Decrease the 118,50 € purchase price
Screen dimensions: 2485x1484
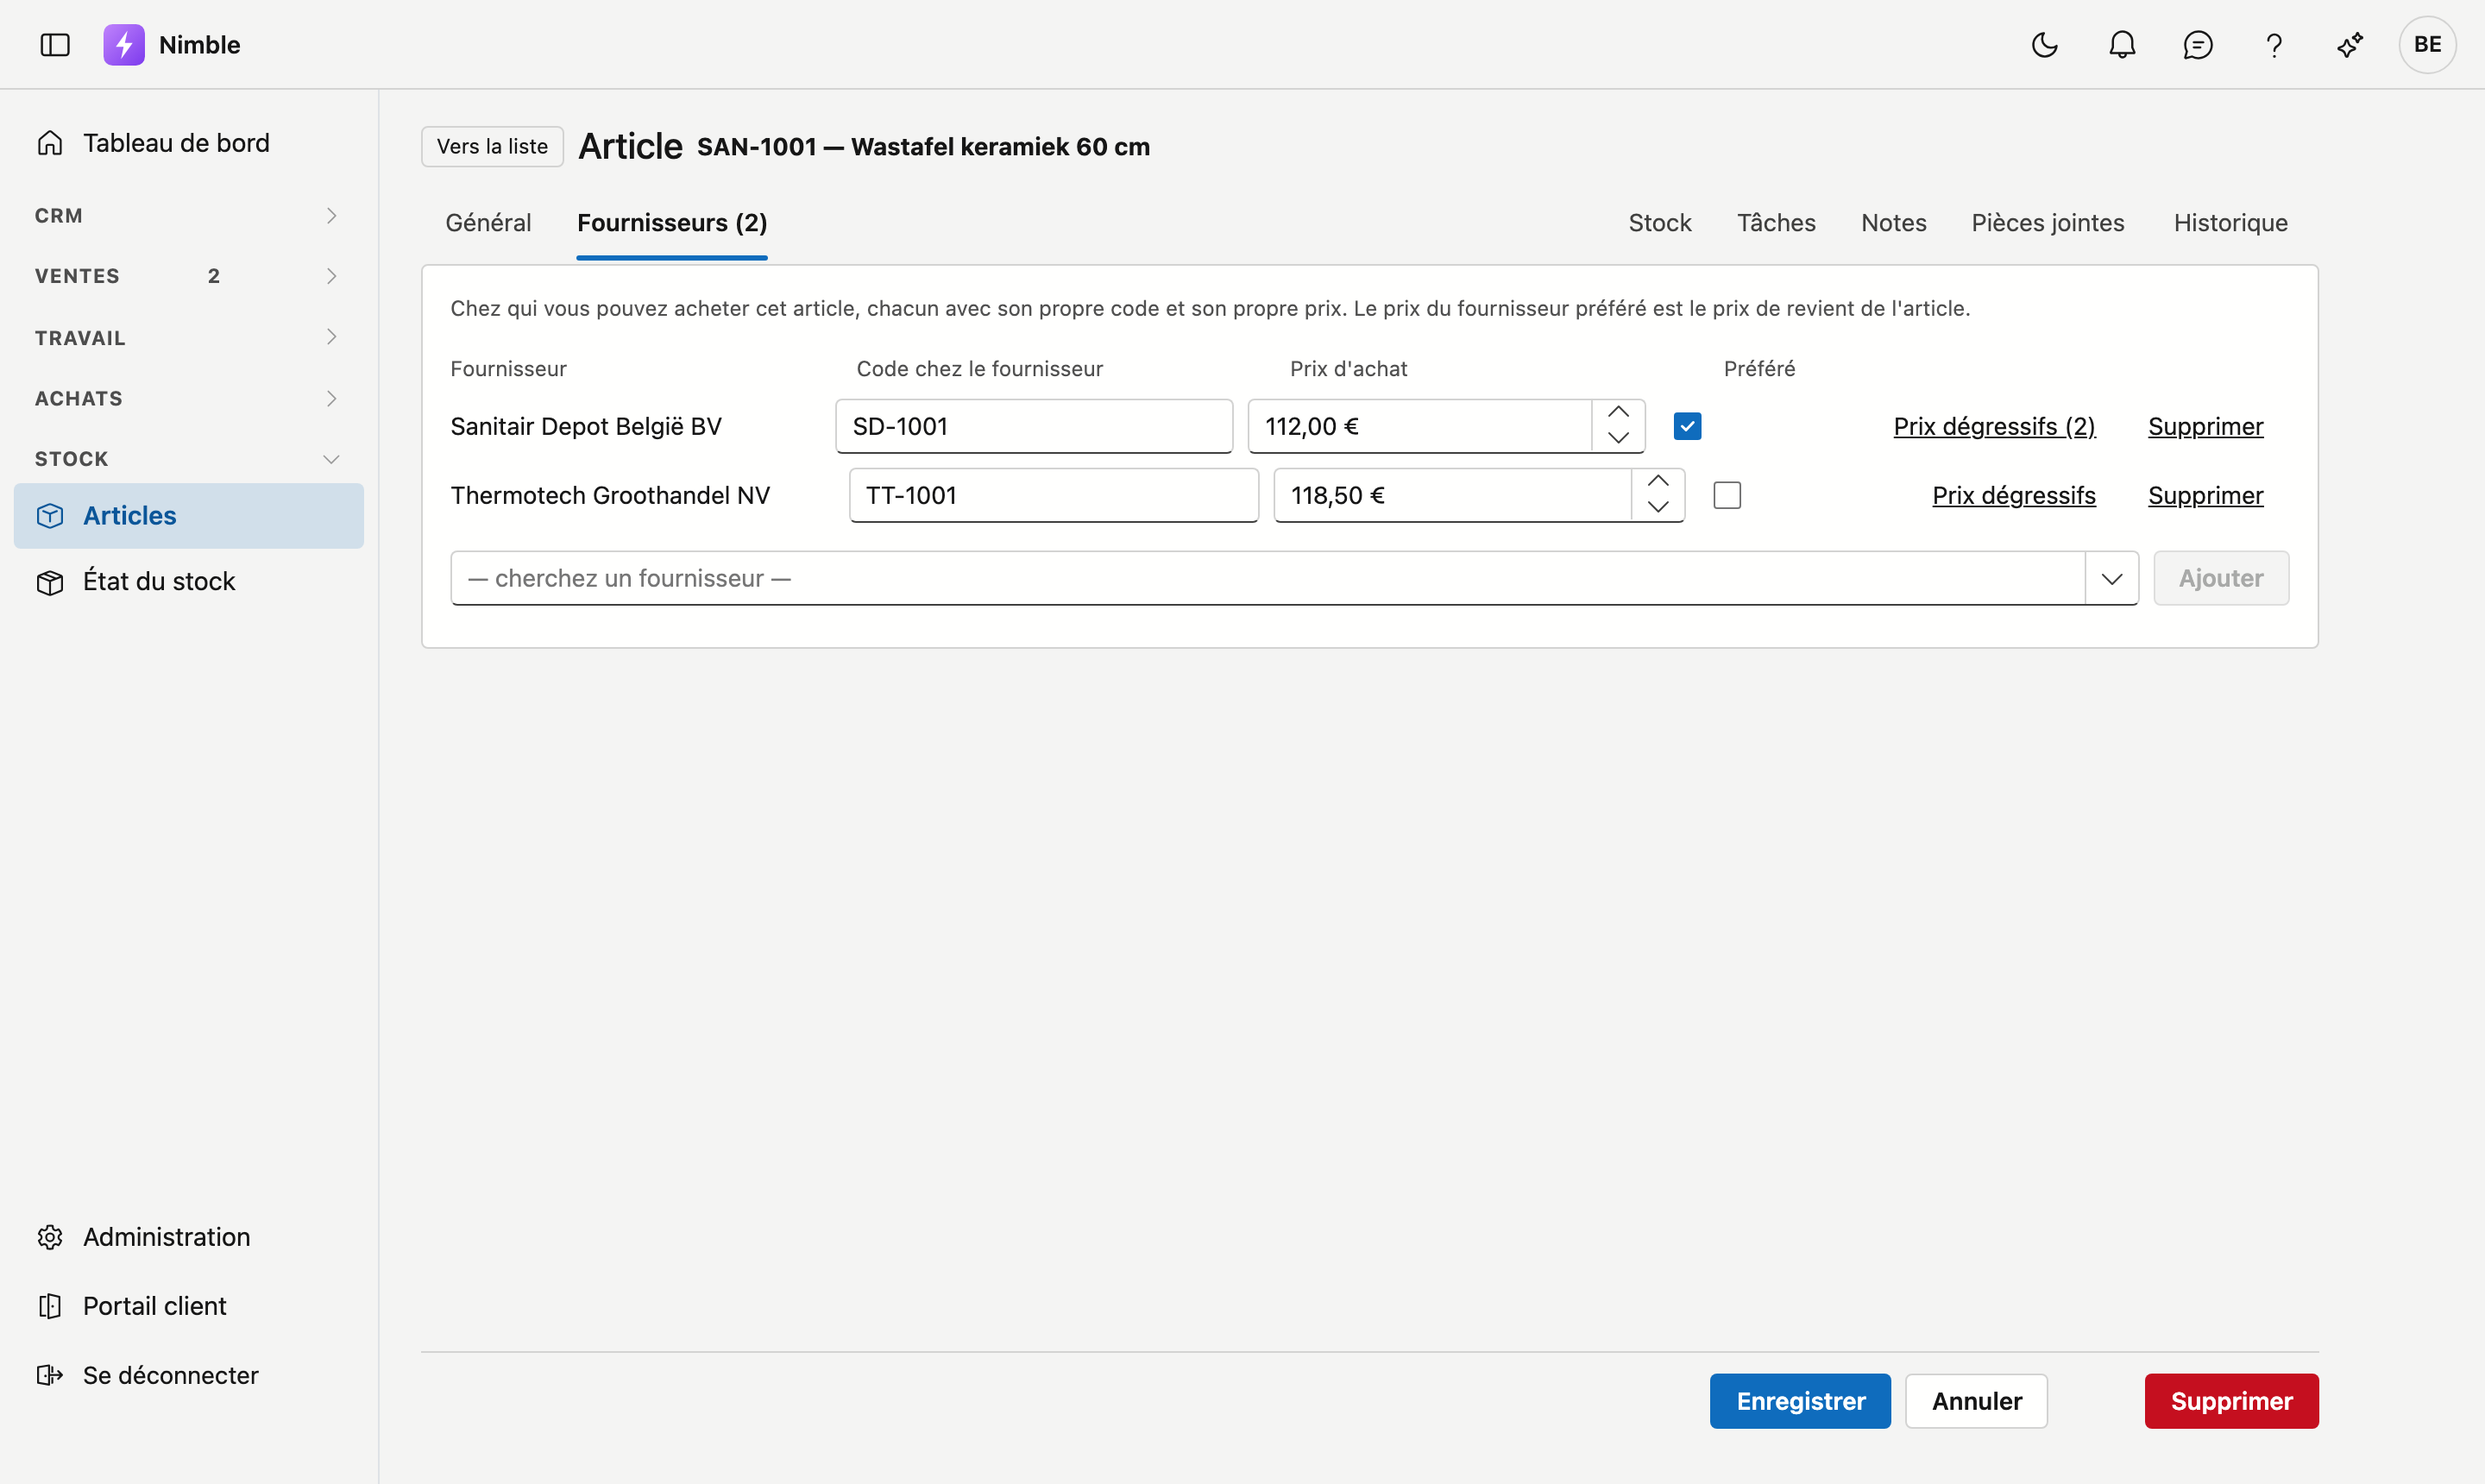pos(1658,508)
